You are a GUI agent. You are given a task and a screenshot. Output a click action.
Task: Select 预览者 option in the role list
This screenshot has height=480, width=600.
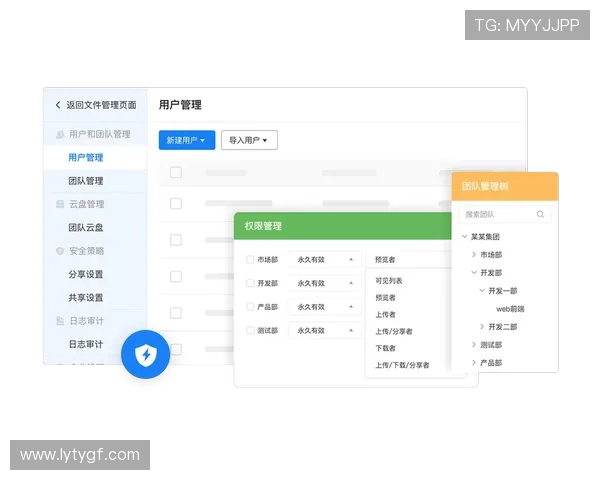(x=385, y=298)
